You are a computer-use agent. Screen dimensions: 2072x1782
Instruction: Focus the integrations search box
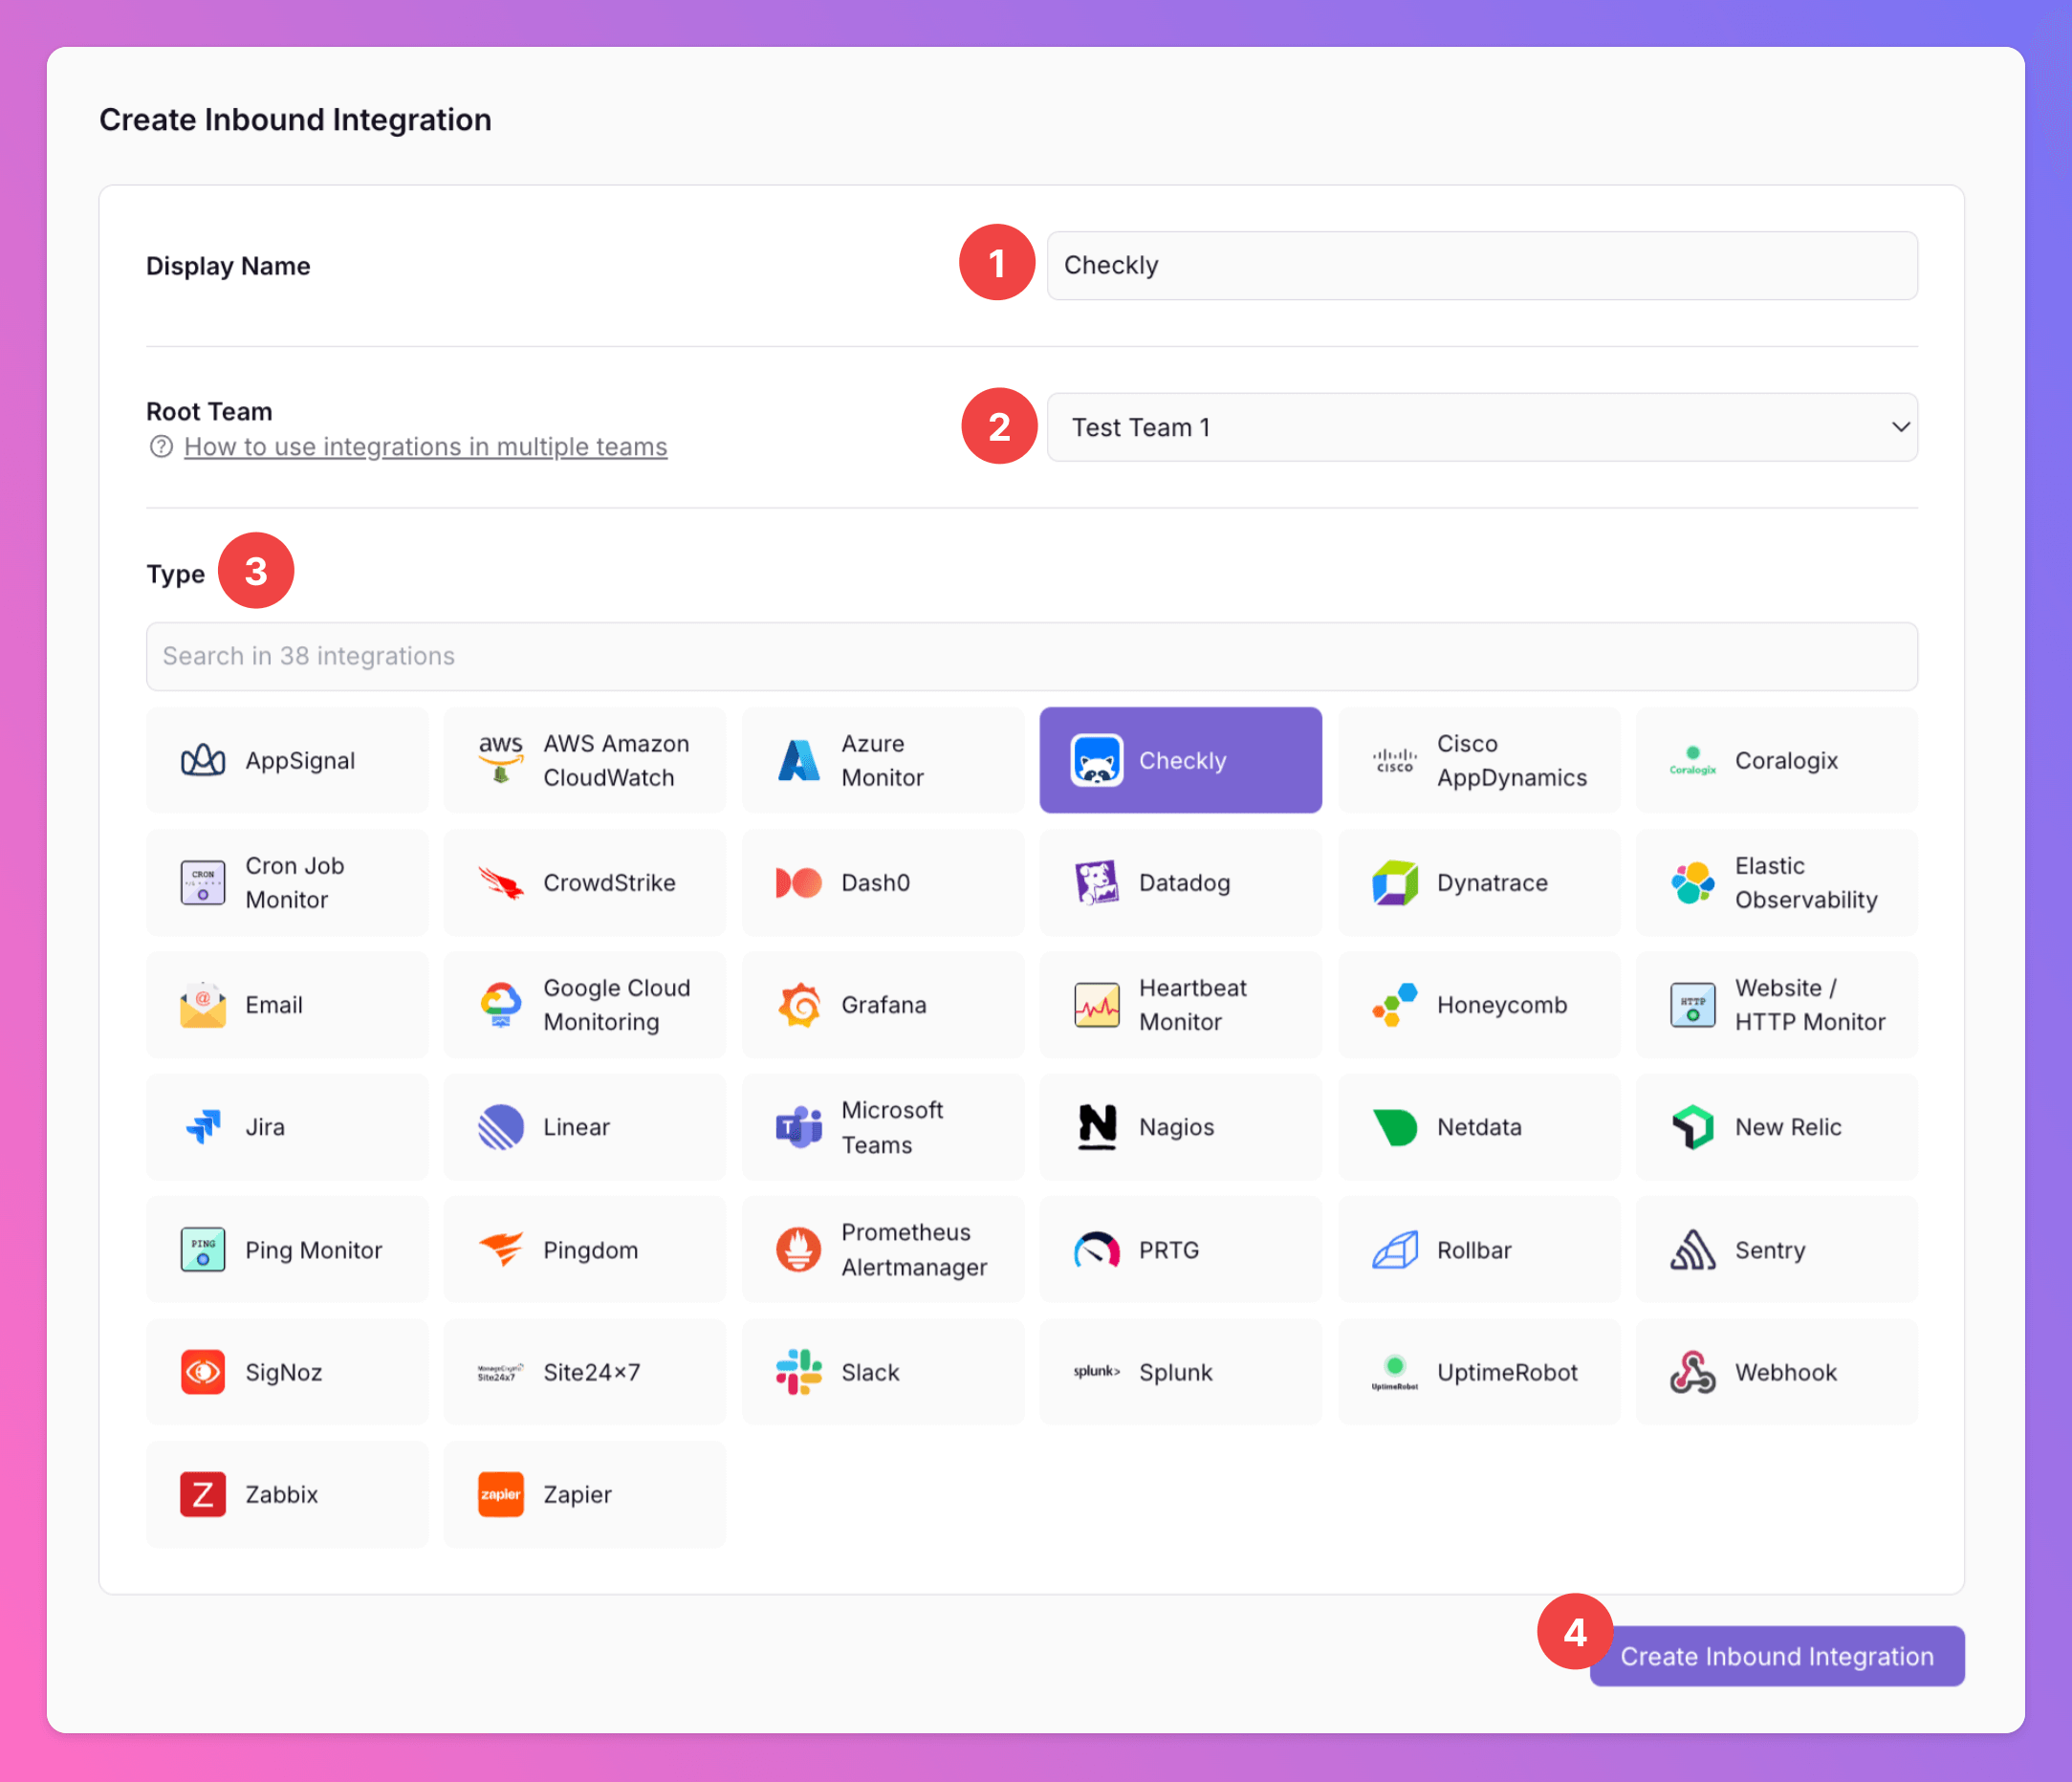(x=1031, y=656)
